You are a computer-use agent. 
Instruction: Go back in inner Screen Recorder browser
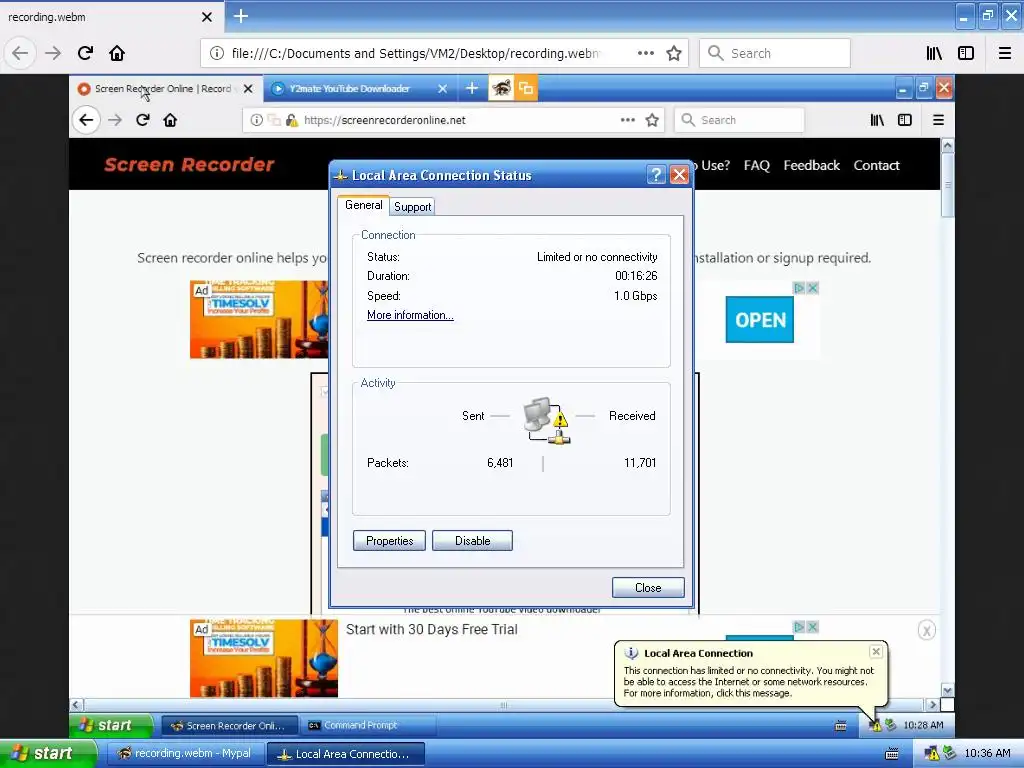pyautogui.click(x=86, y=120)
